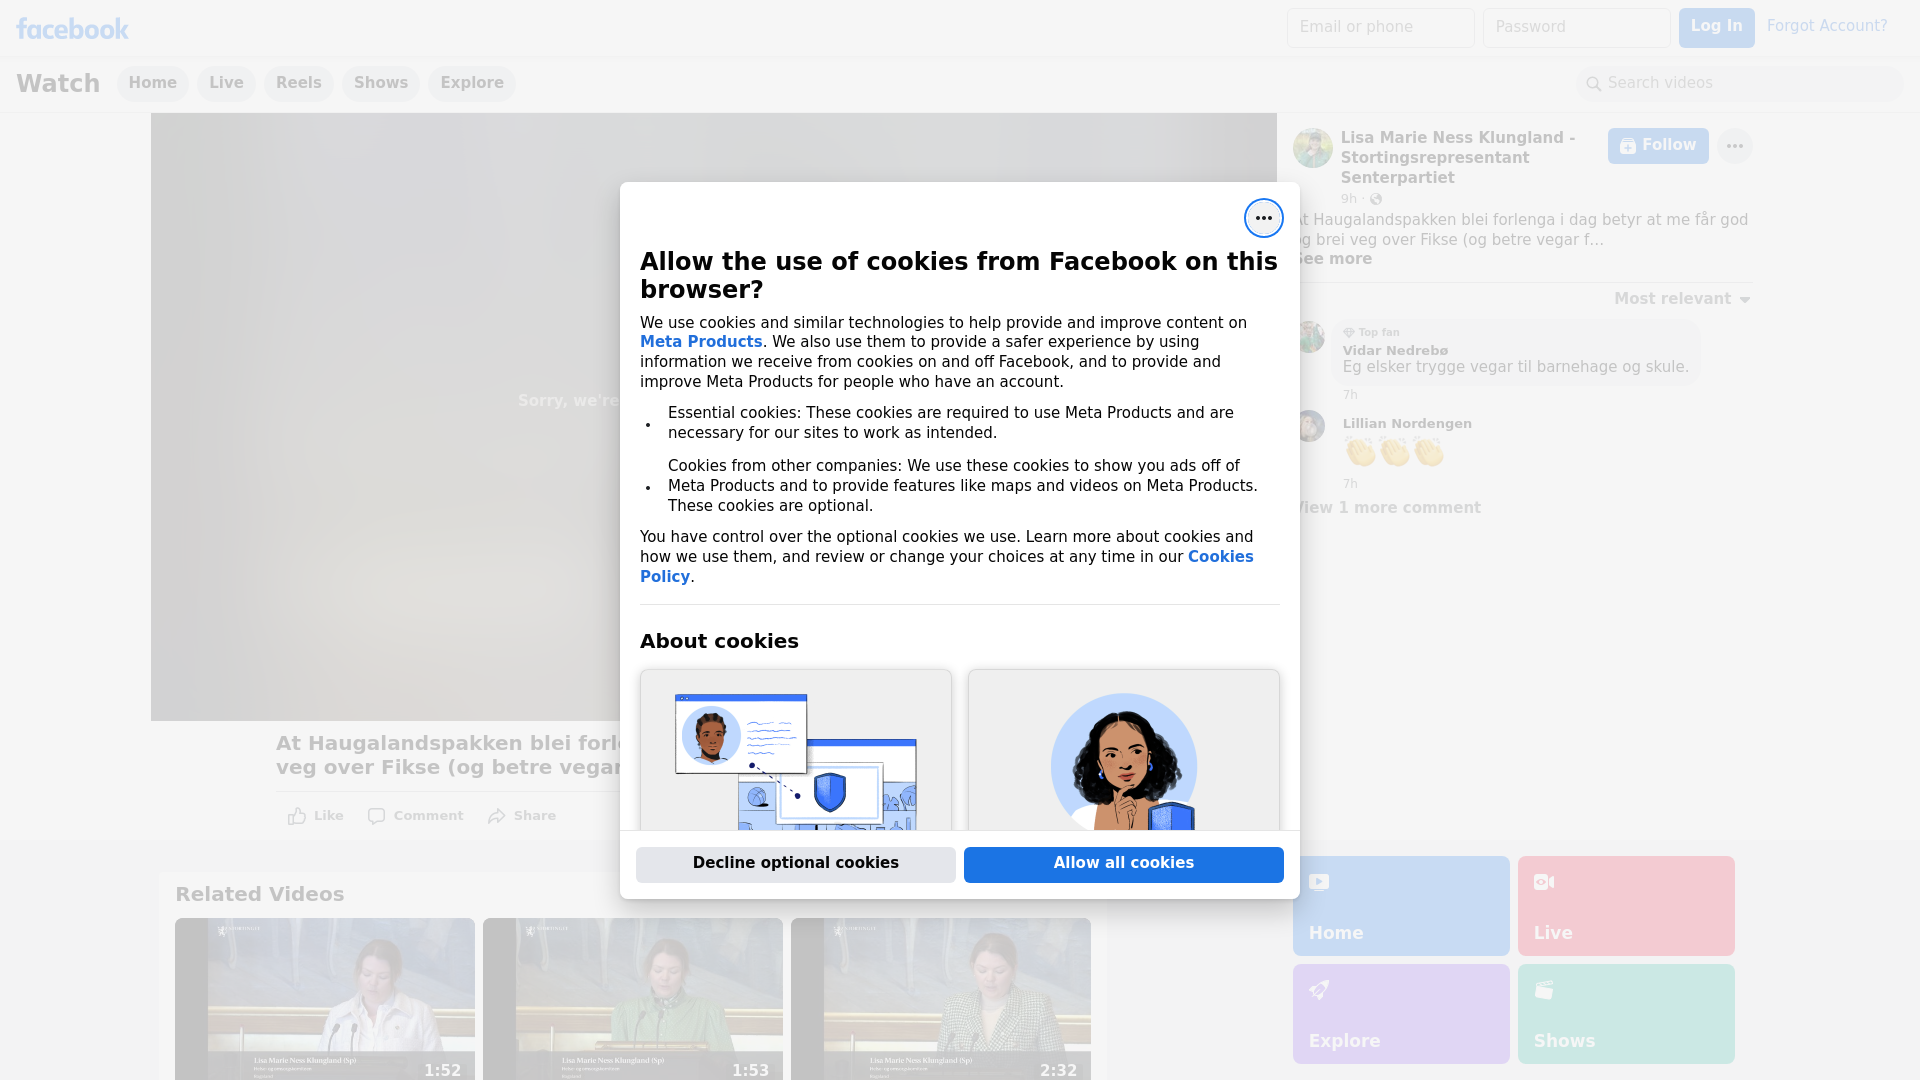Click the Related Videos heading
Screen dimensions: 1920x1080
(259, 895)
